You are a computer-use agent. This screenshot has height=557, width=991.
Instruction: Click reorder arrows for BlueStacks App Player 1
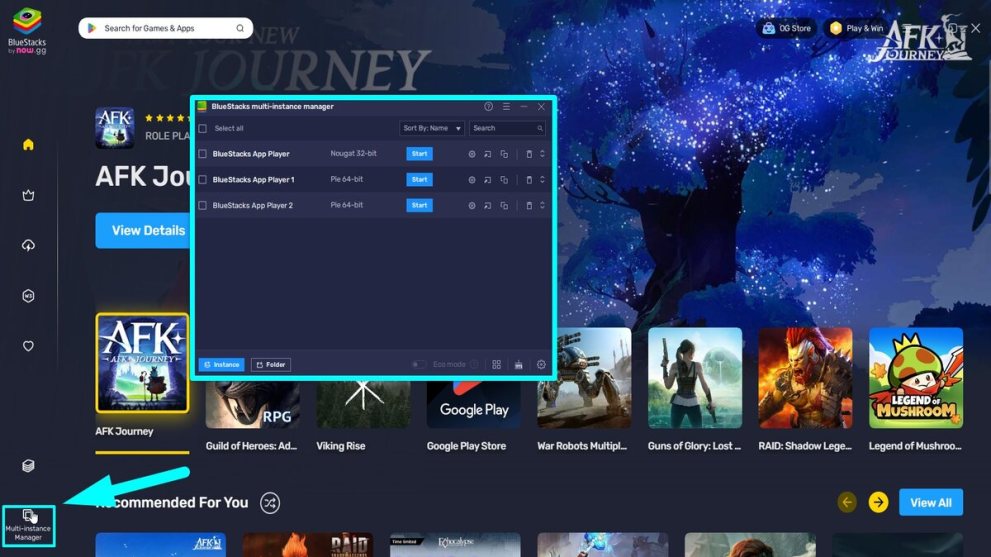(x=542, y=180)
